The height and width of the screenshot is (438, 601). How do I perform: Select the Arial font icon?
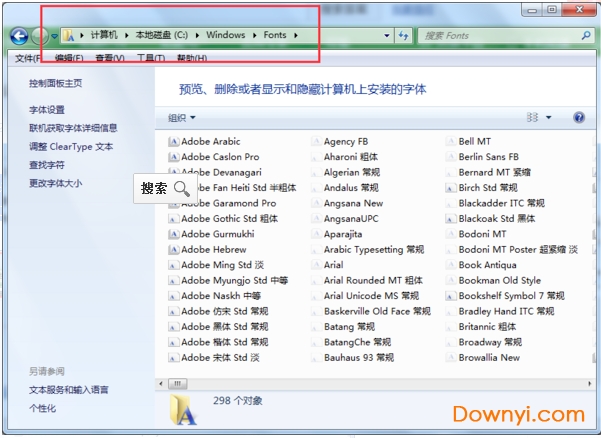point(316,265)
